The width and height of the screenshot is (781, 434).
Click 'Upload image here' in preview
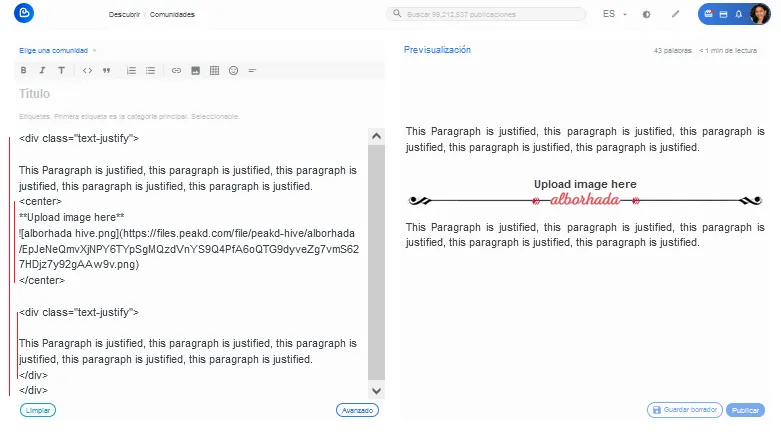(x=585, y=184)
